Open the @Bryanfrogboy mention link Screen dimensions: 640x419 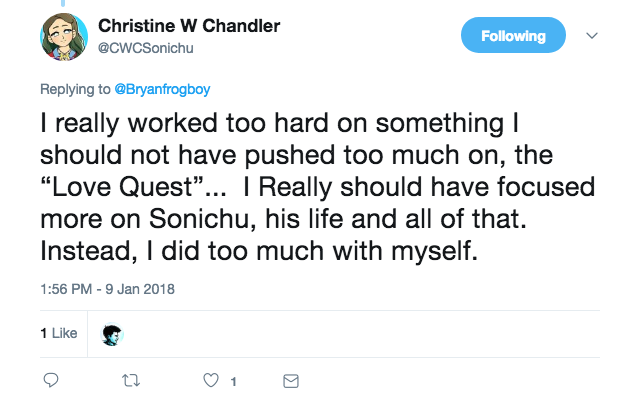click(162, 89)
